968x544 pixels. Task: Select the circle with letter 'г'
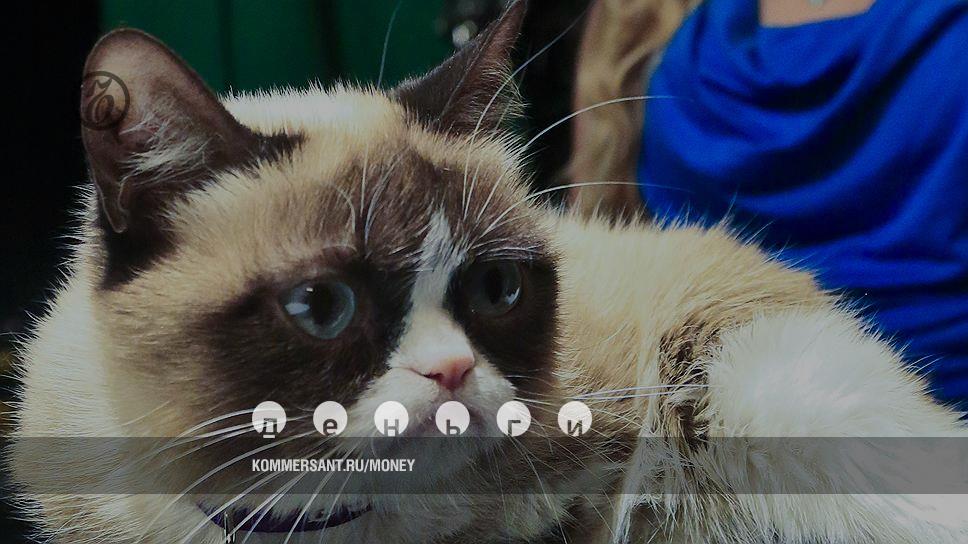514,419
